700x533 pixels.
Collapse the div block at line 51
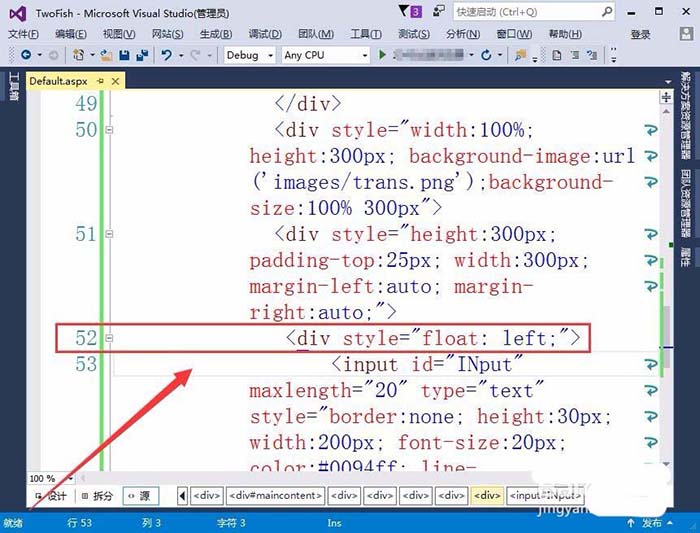[x=109, y=234]
